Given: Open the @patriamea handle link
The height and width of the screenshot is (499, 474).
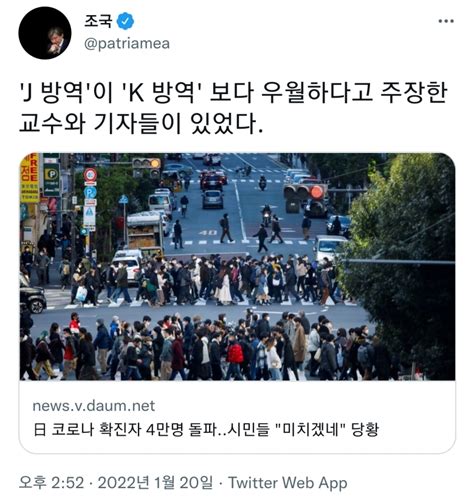Looking at the screenshot, I should [127, 44].
